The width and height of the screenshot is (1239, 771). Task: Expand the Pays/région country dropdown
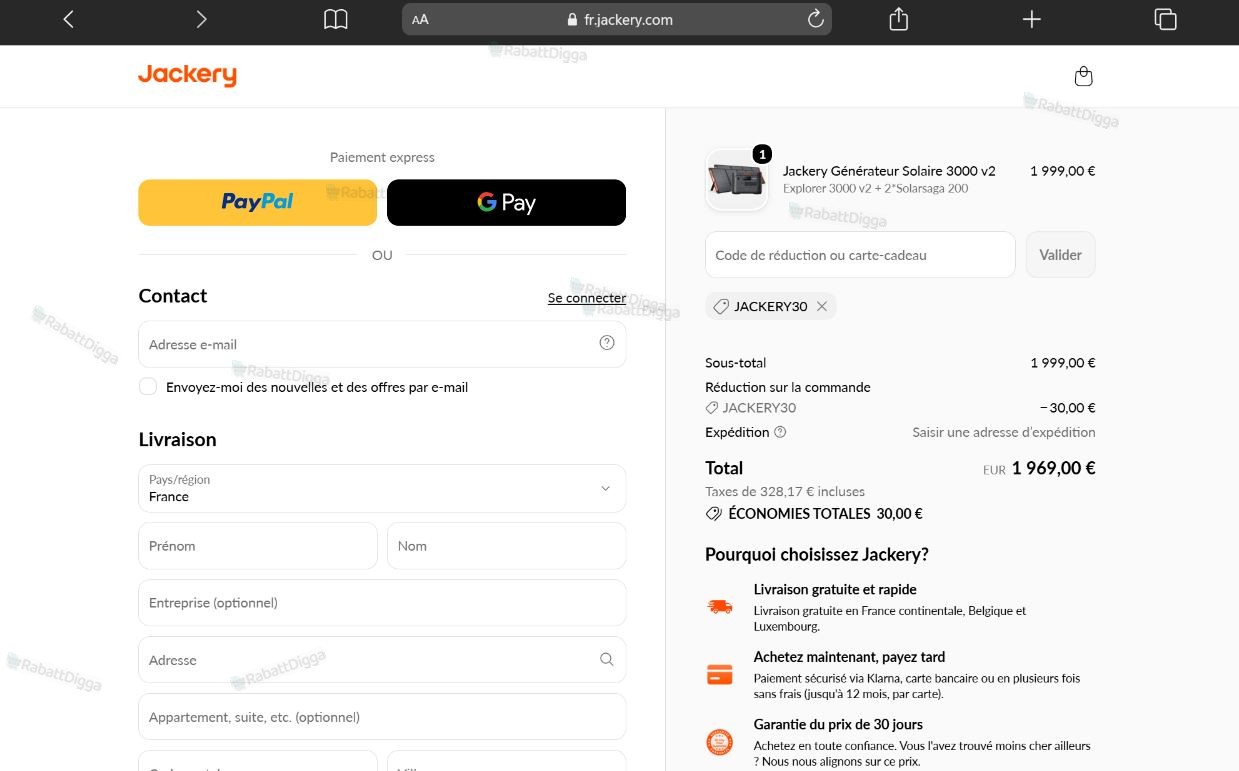[382, 488]
